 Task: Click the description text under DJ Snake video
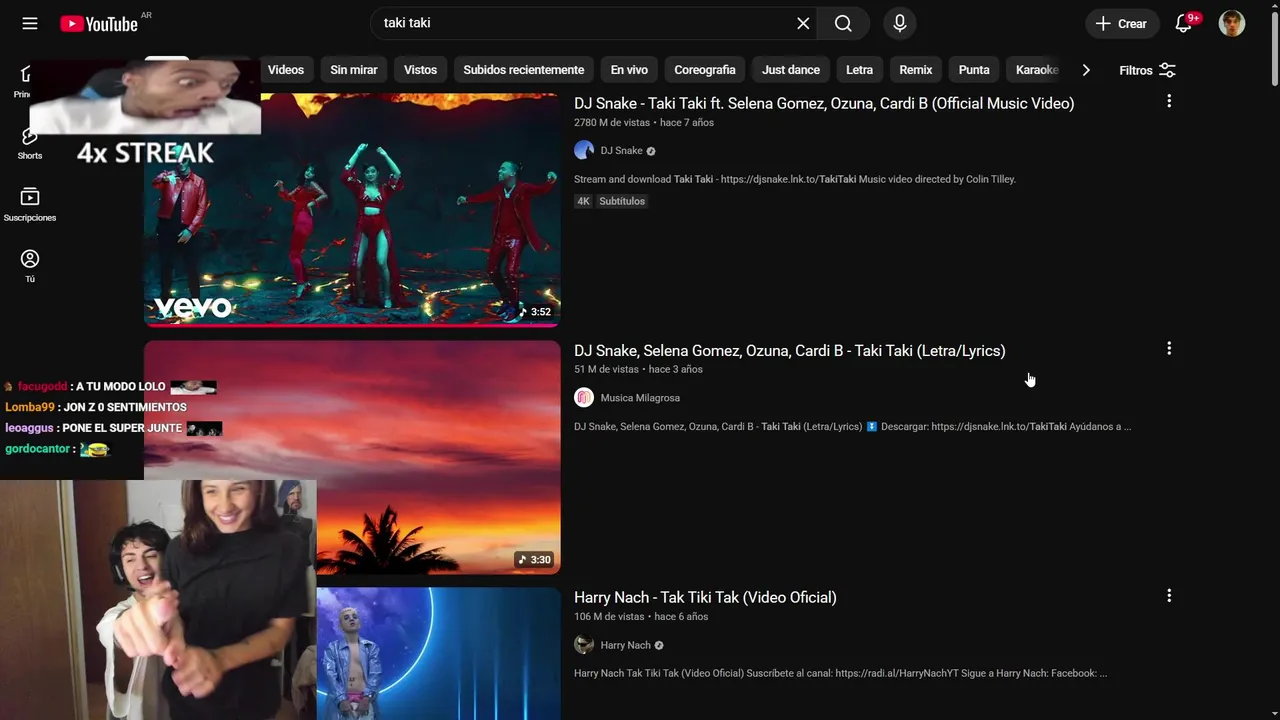[795, 179]
